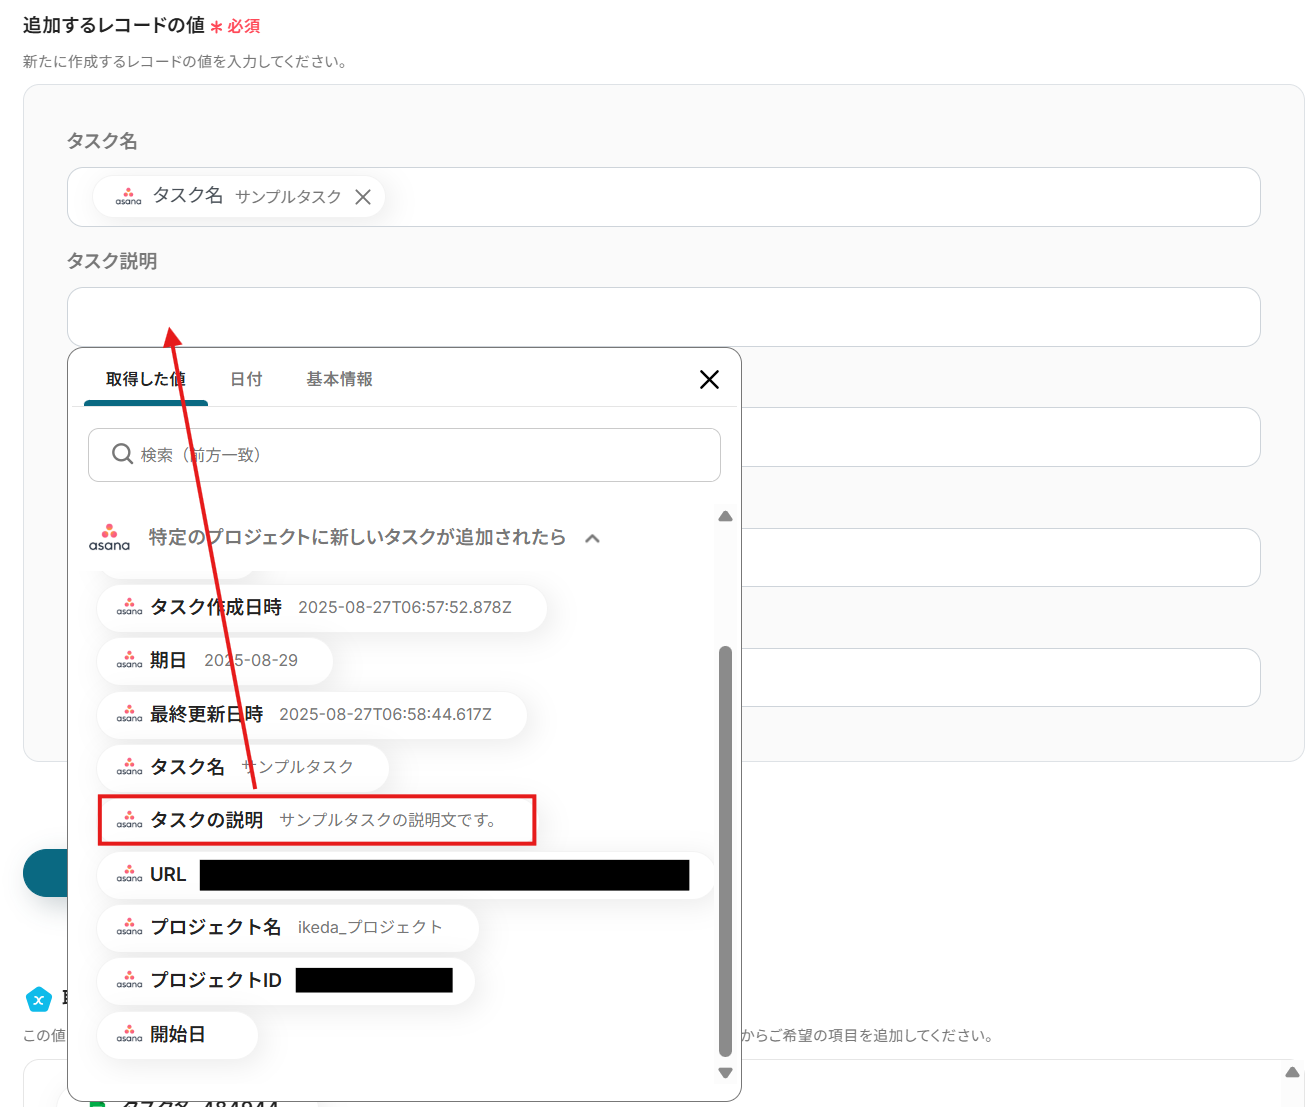Click the blue pentagon icon at bottom left
Image resolution: width=1314 pixels, height=1107 pixels.
click(38, 999)
